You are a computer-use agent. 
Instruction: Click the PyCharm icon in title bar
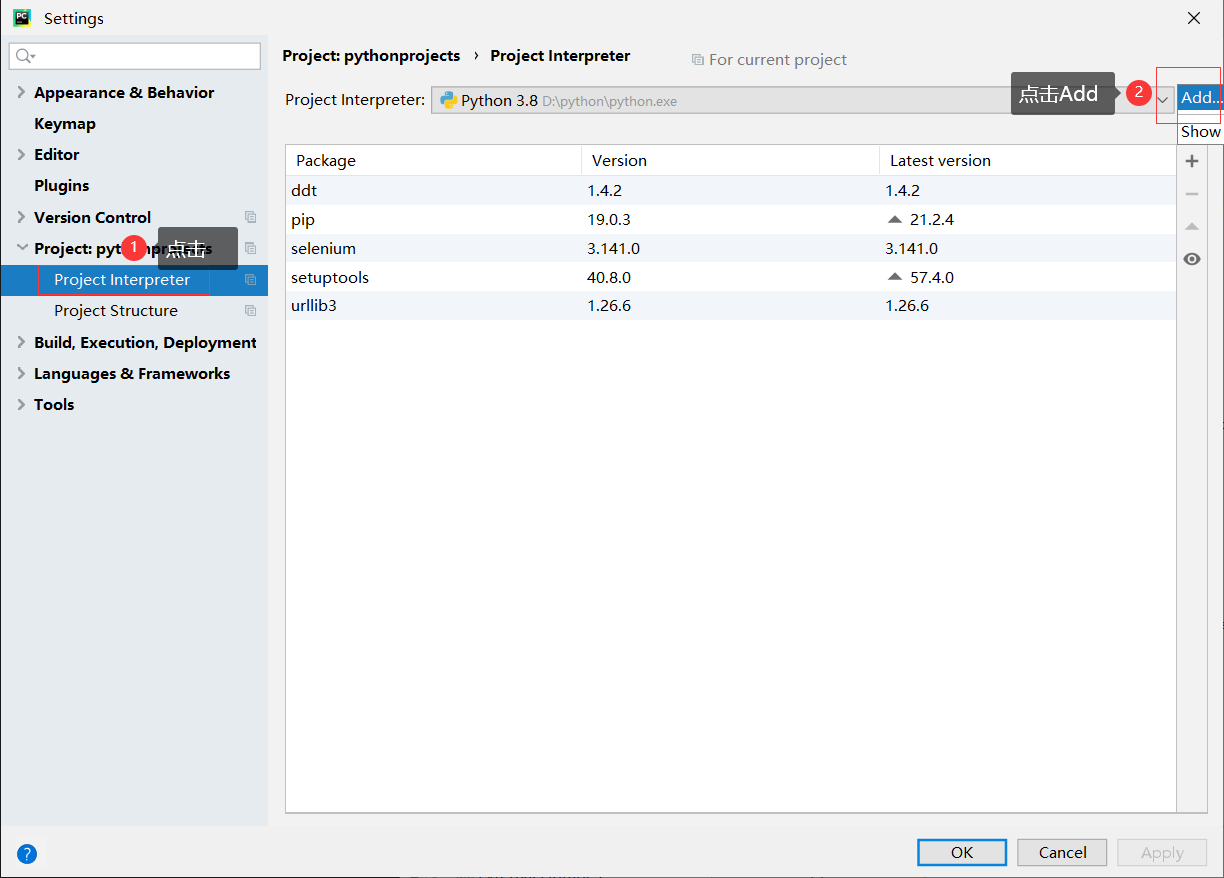(21, 17)
